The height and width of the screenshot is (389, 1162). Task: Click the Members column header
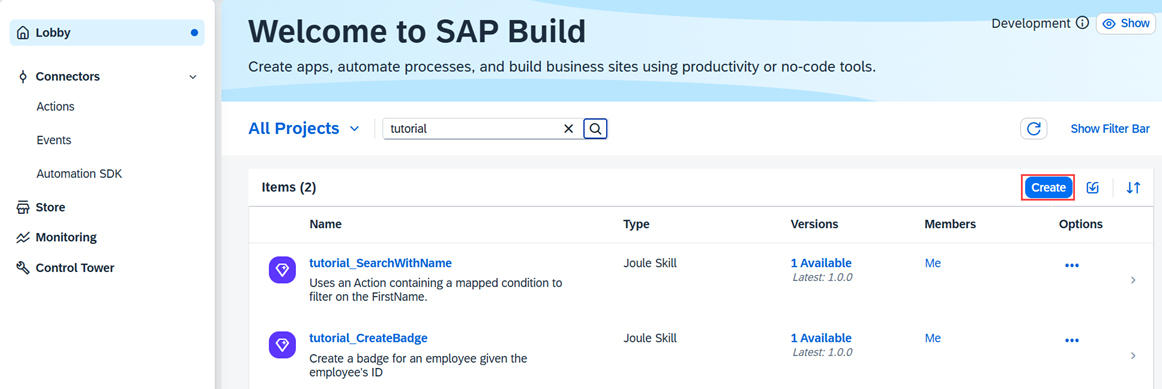click(950, 224)
